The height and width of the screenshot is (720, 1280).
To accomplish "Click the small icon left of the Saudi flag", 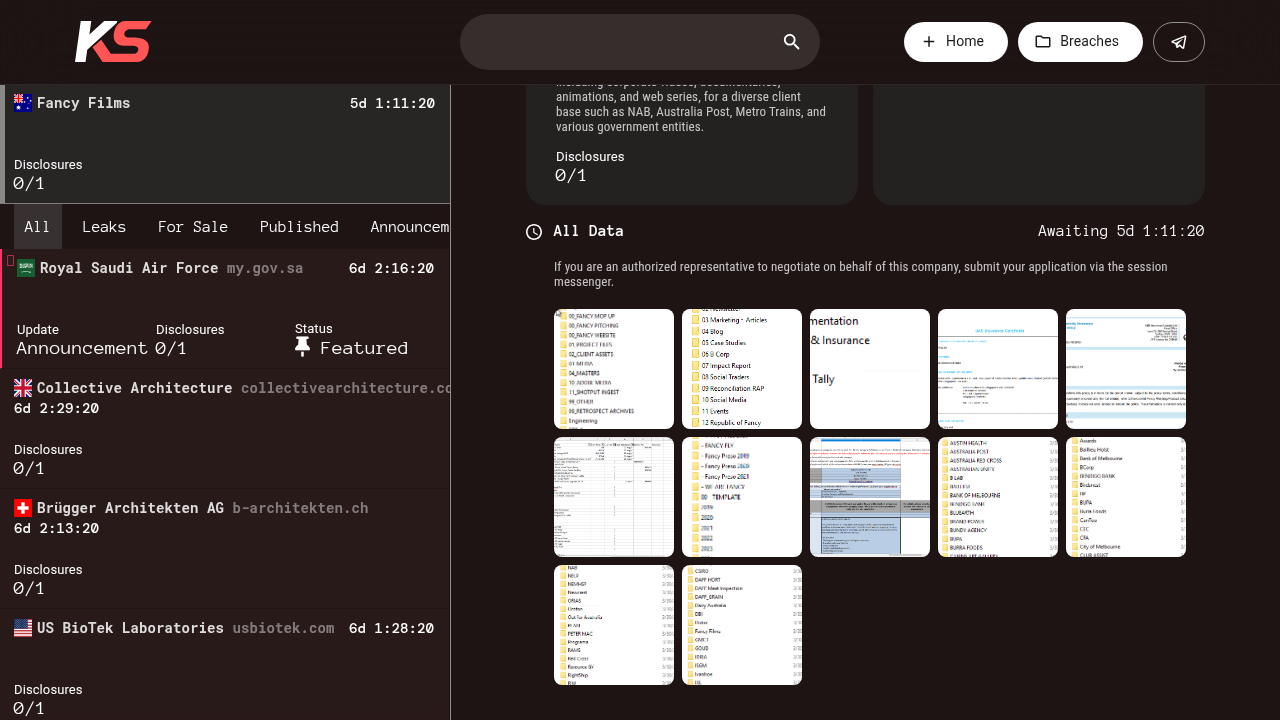I will click(x=10, y=261).
